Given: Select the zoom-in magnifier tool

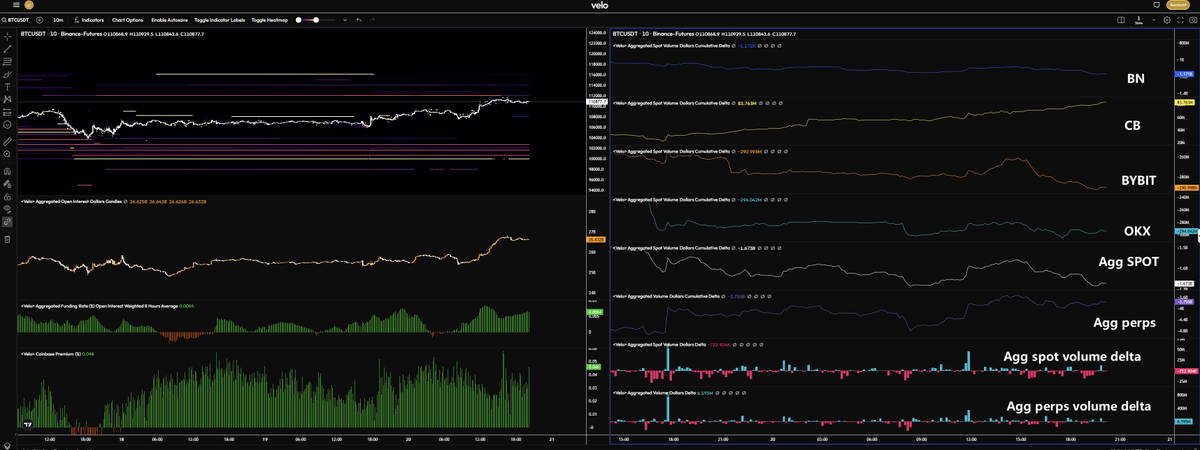Looking at the screenshot, I should 7,155.
